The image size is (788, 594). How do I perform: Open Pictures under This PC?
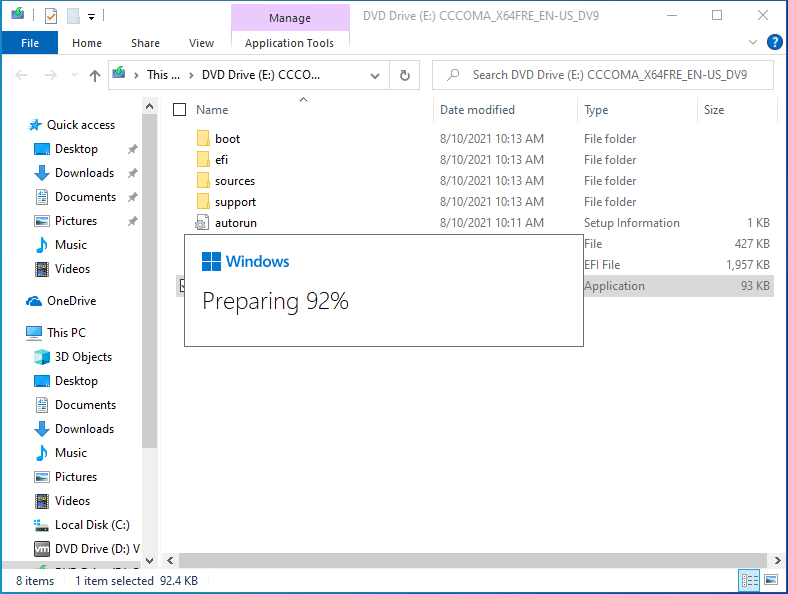(x=76, y=477)
